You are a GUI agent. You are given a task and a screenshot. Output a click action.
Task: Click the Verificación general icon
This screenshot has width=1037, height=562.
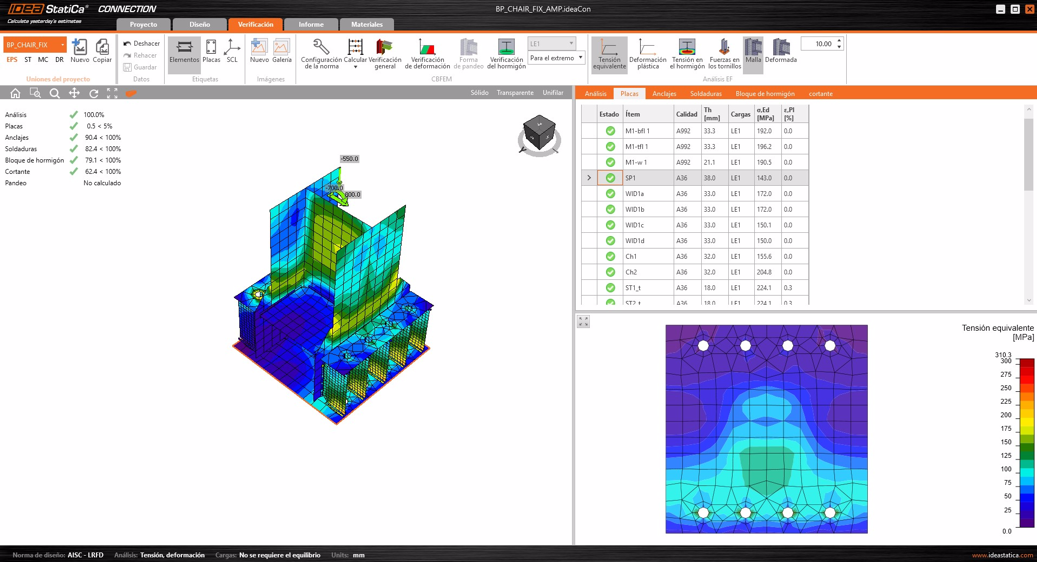385,53
